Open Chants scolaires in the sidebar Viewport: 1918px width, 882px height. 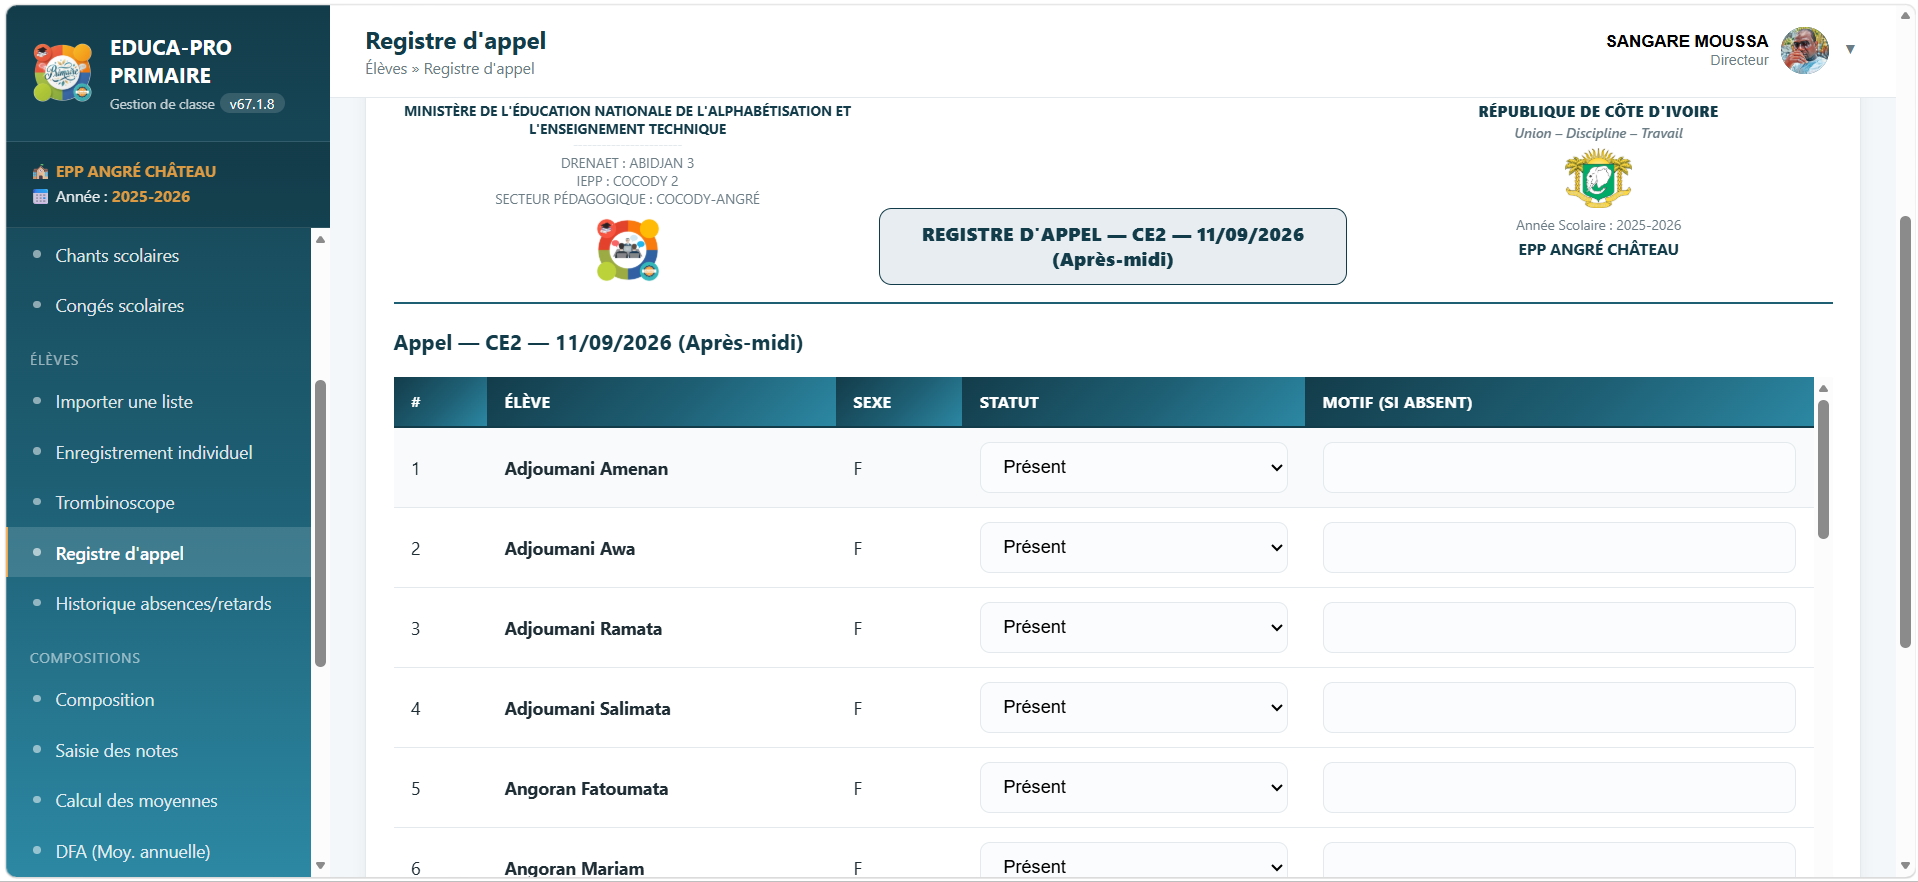point(117,256)
